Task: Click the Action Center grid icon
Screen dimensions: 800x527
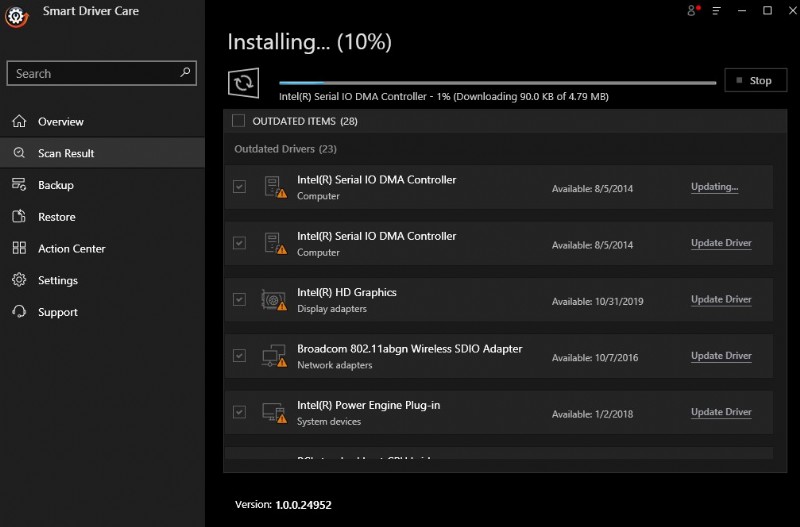Action: pos(19,248)
